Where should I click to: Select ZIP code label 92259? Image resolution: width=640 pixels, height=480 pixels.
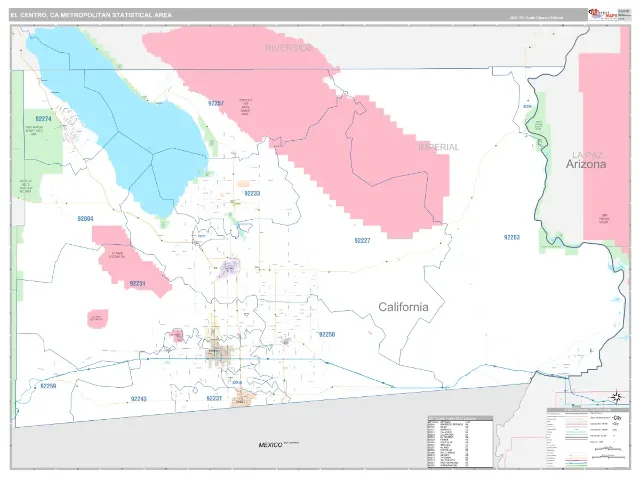[x=48, y=386]
